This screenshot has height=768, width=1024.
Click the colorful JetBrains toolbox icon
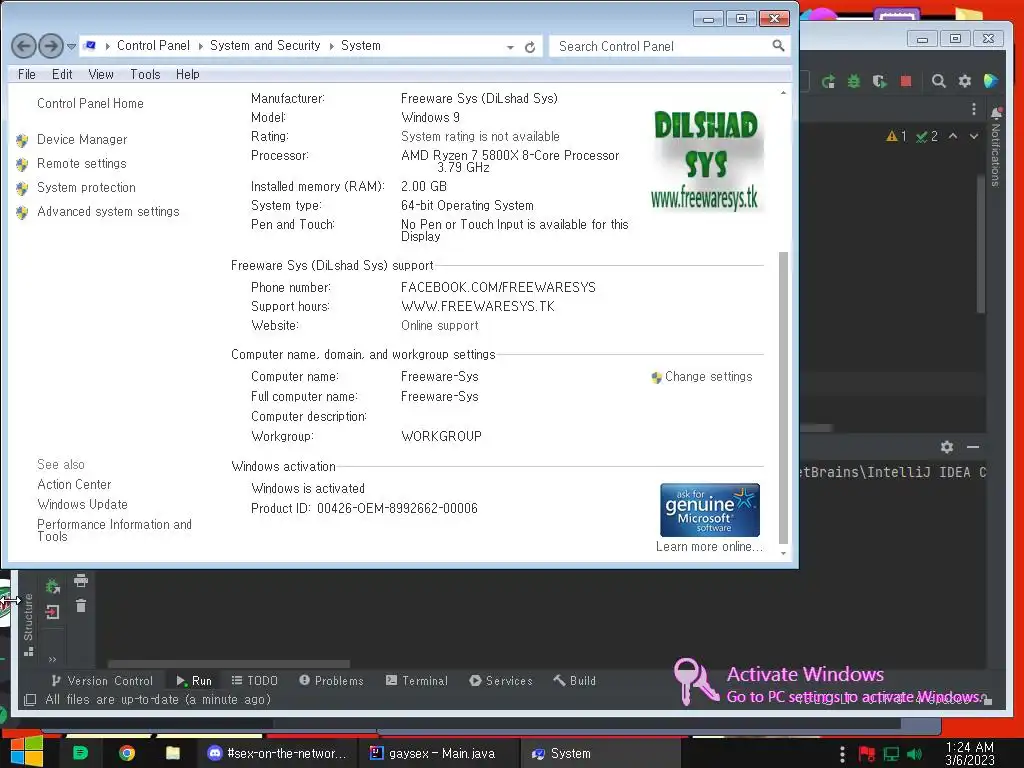click(991, 81)
